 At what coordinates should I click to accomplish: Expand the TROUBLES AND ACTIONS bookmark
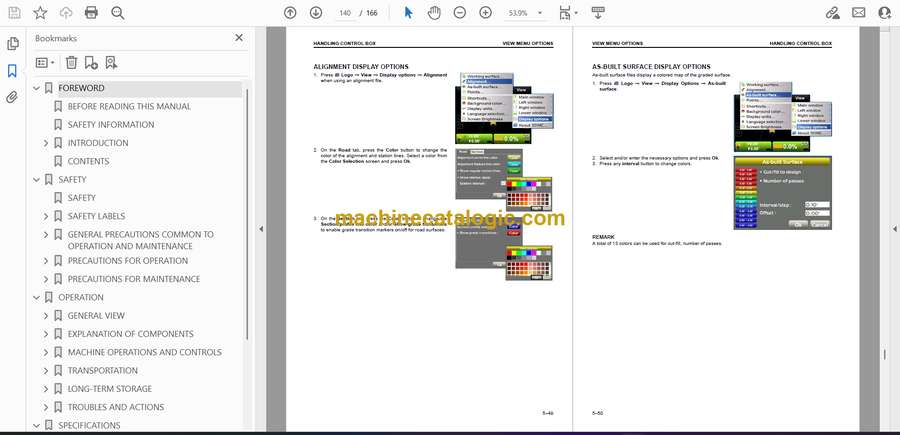point(46,407)
